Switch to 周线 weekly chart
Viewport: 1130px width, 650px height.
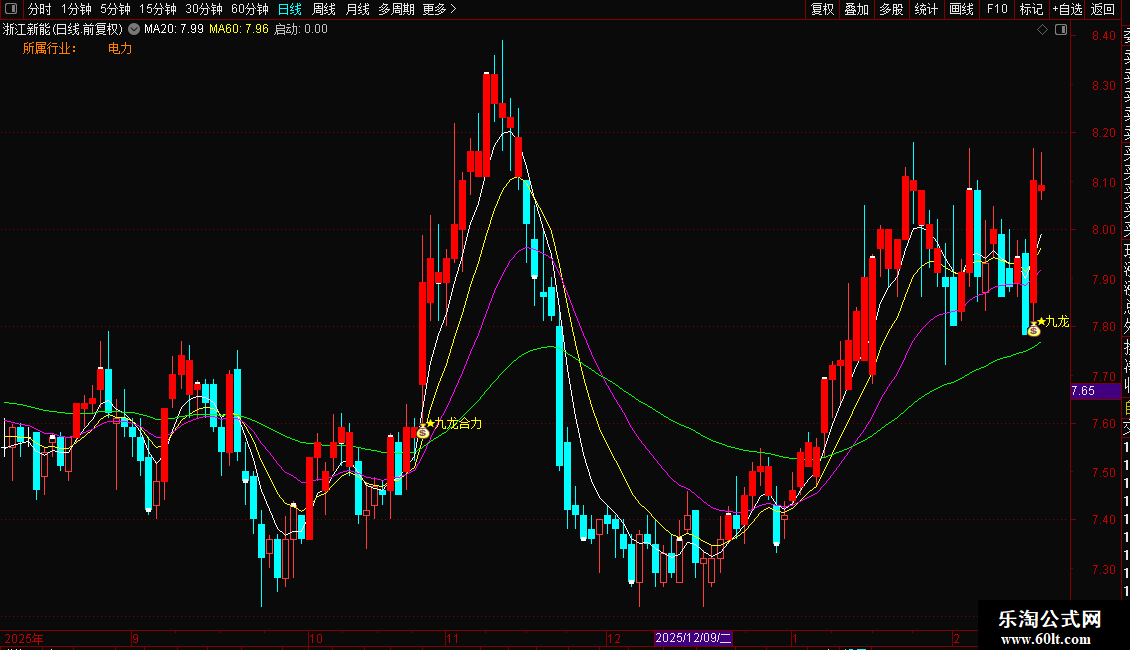point(324,9)
